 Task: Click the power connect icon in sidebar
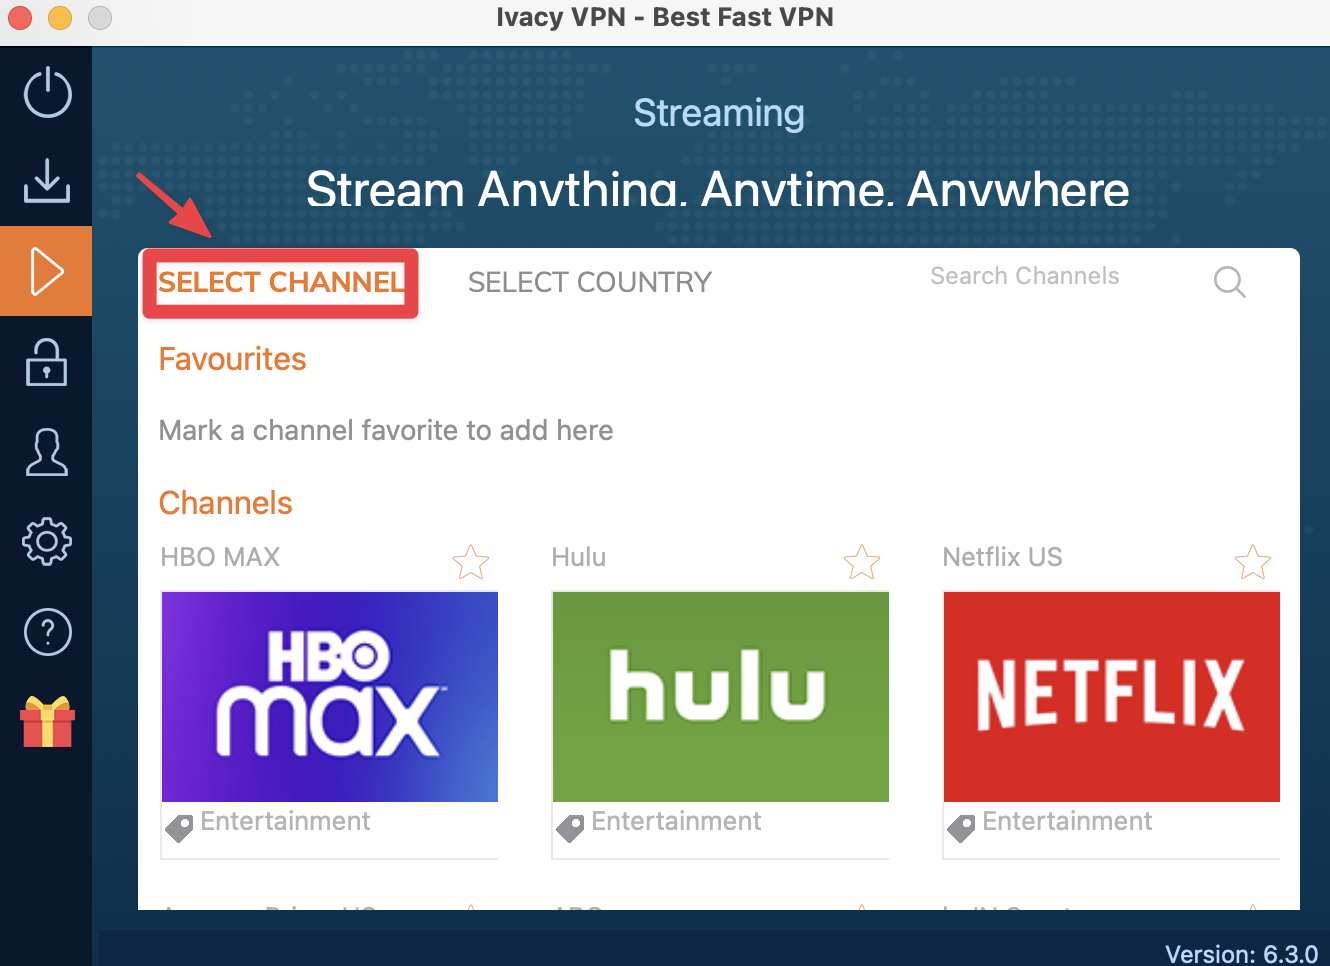[47, 93]
